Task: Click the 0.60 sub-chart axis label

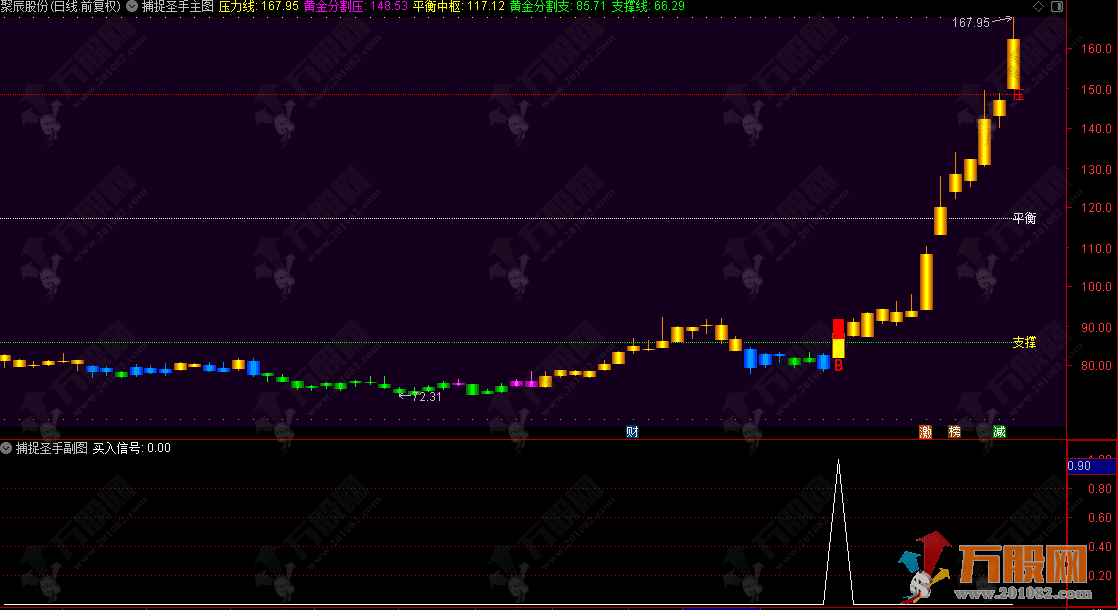Action: (1099, 517)
